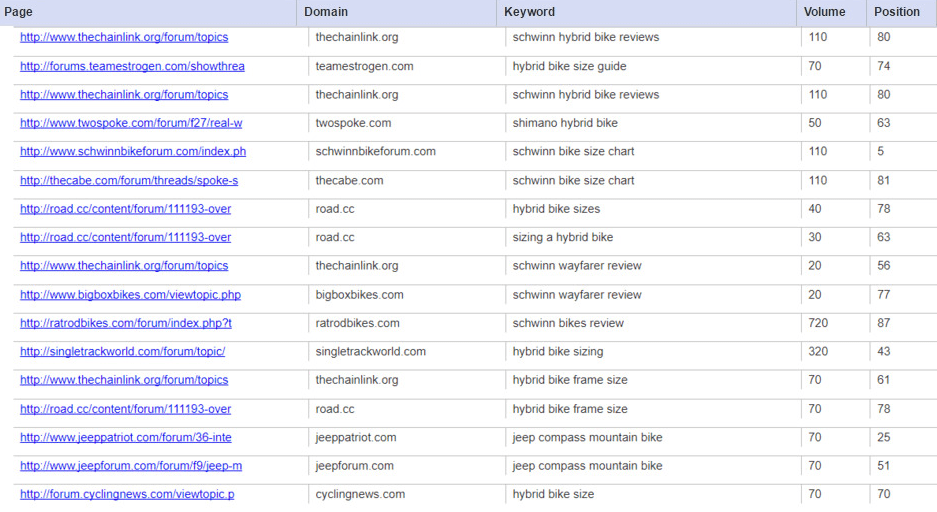Click the keyword 'hybrid bike size guide'
The image size is (937, 512).
coord(569,66)
